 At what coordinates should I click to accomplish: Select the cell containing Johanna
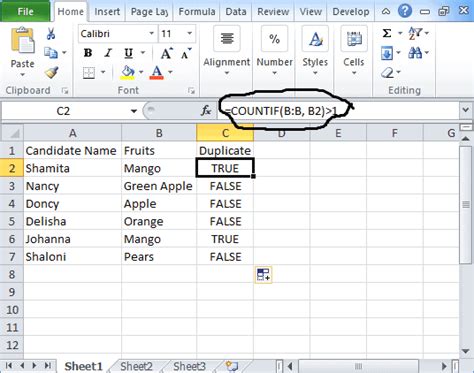73,239
